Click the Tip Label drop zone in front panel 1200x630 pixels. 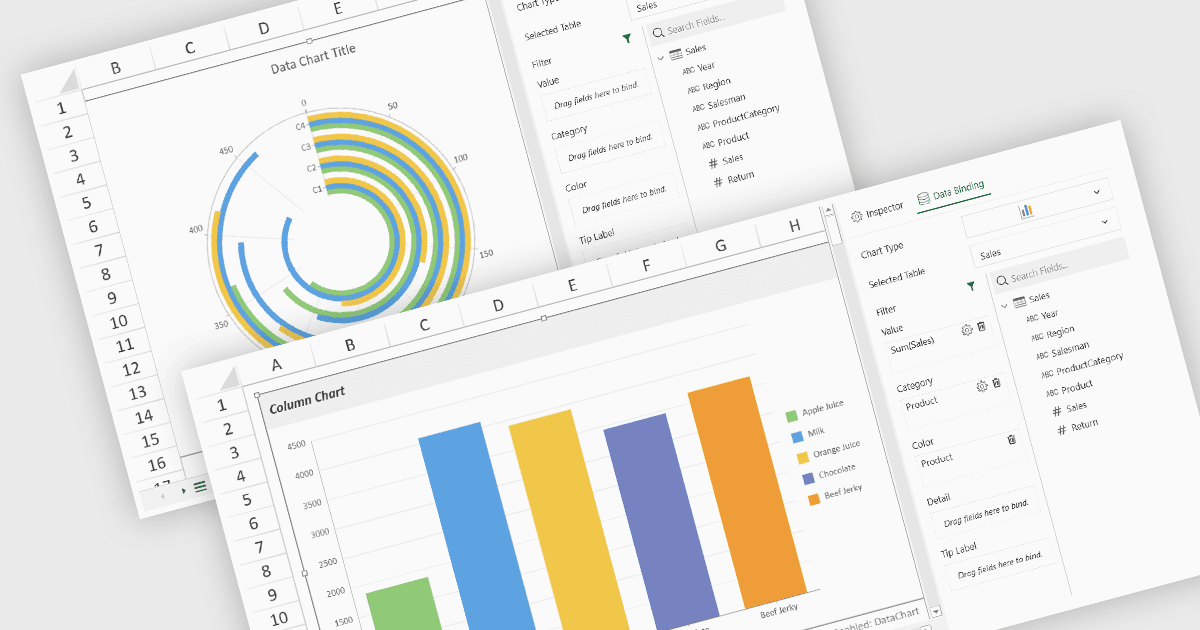[x=1000, y=565]
